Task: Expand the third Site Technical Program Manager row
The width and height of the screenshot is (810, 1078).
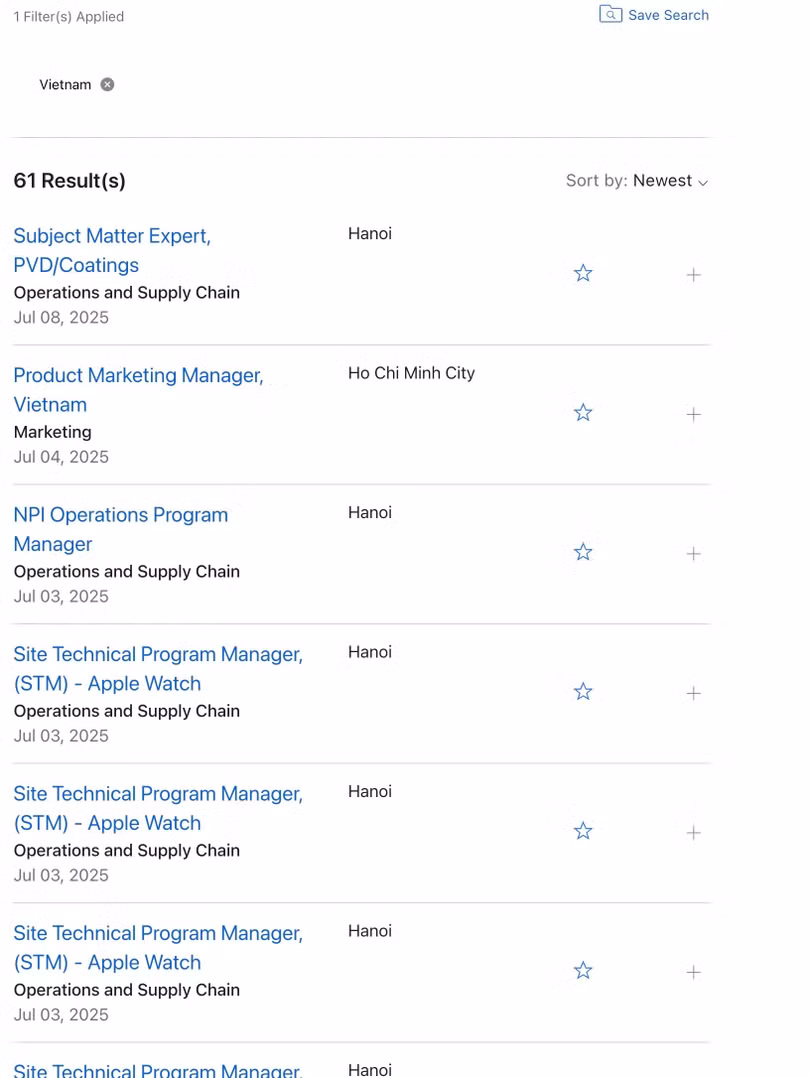Action: tap(694, 972)
